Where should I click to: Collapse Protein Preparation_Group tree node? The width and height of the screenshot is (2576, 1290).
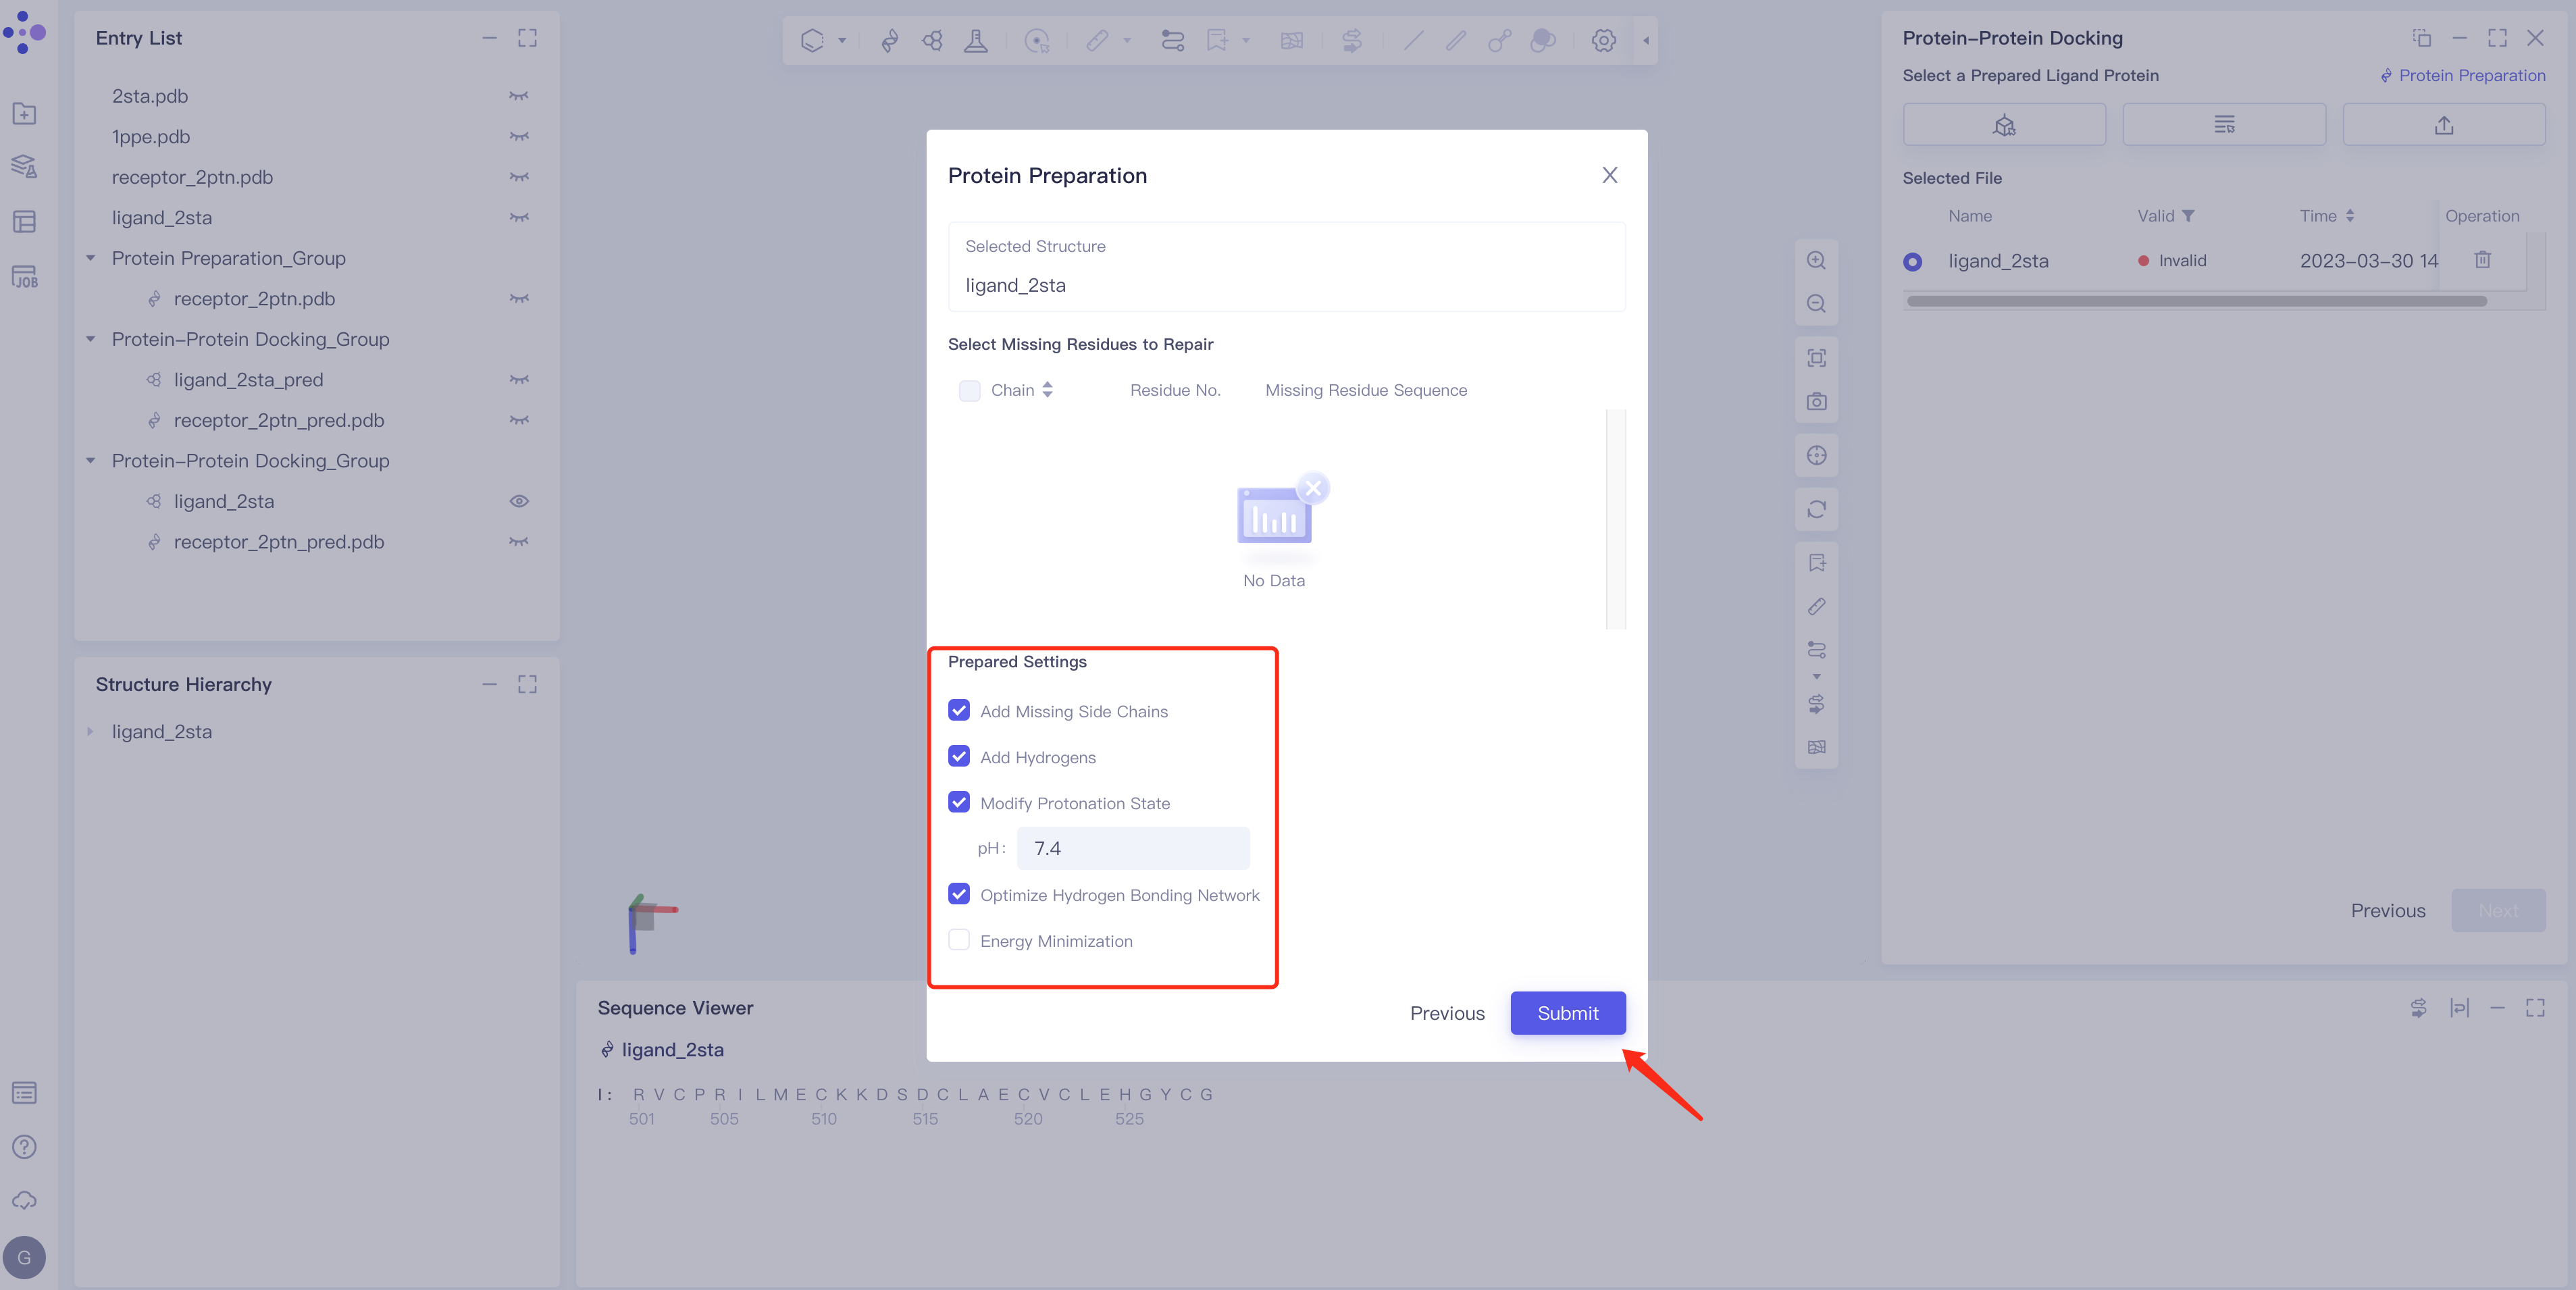pyautogui.click(x=91, y=258)
